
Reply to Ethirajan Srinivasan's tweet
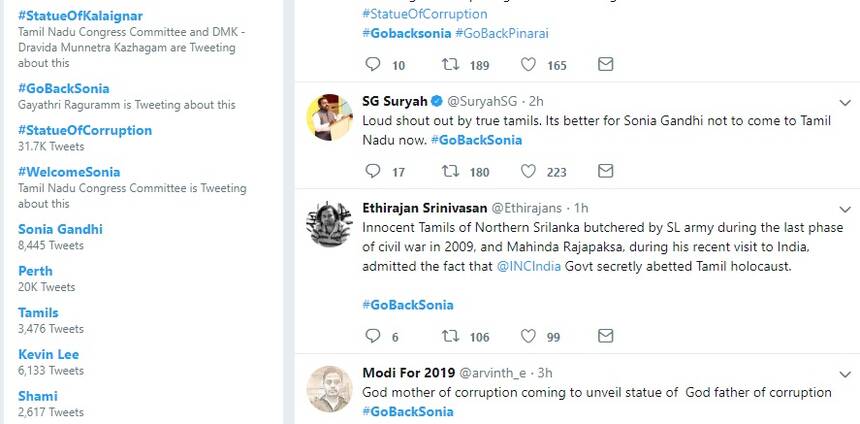(x=373, y=336)
